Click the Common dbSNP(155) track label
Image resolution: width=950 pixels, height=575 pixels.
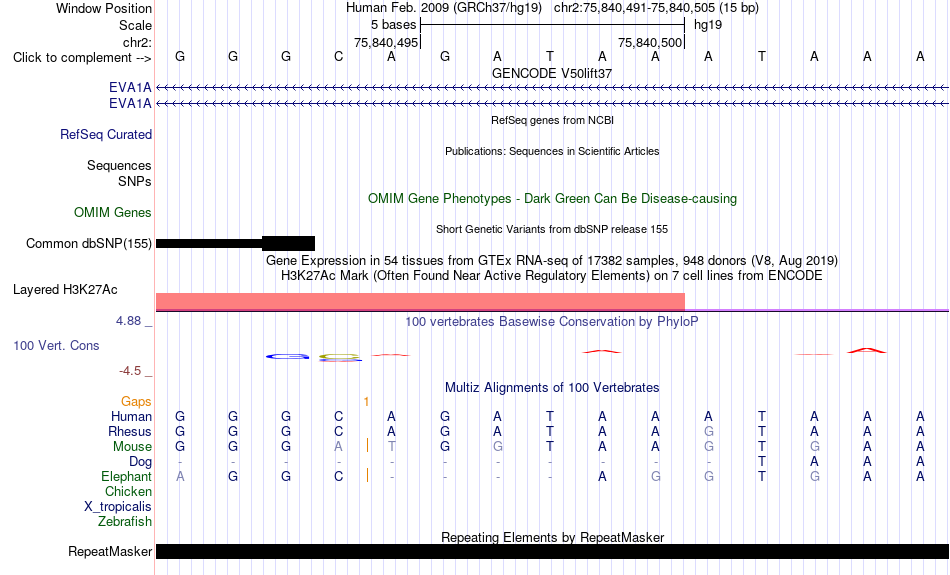point(88,244)
